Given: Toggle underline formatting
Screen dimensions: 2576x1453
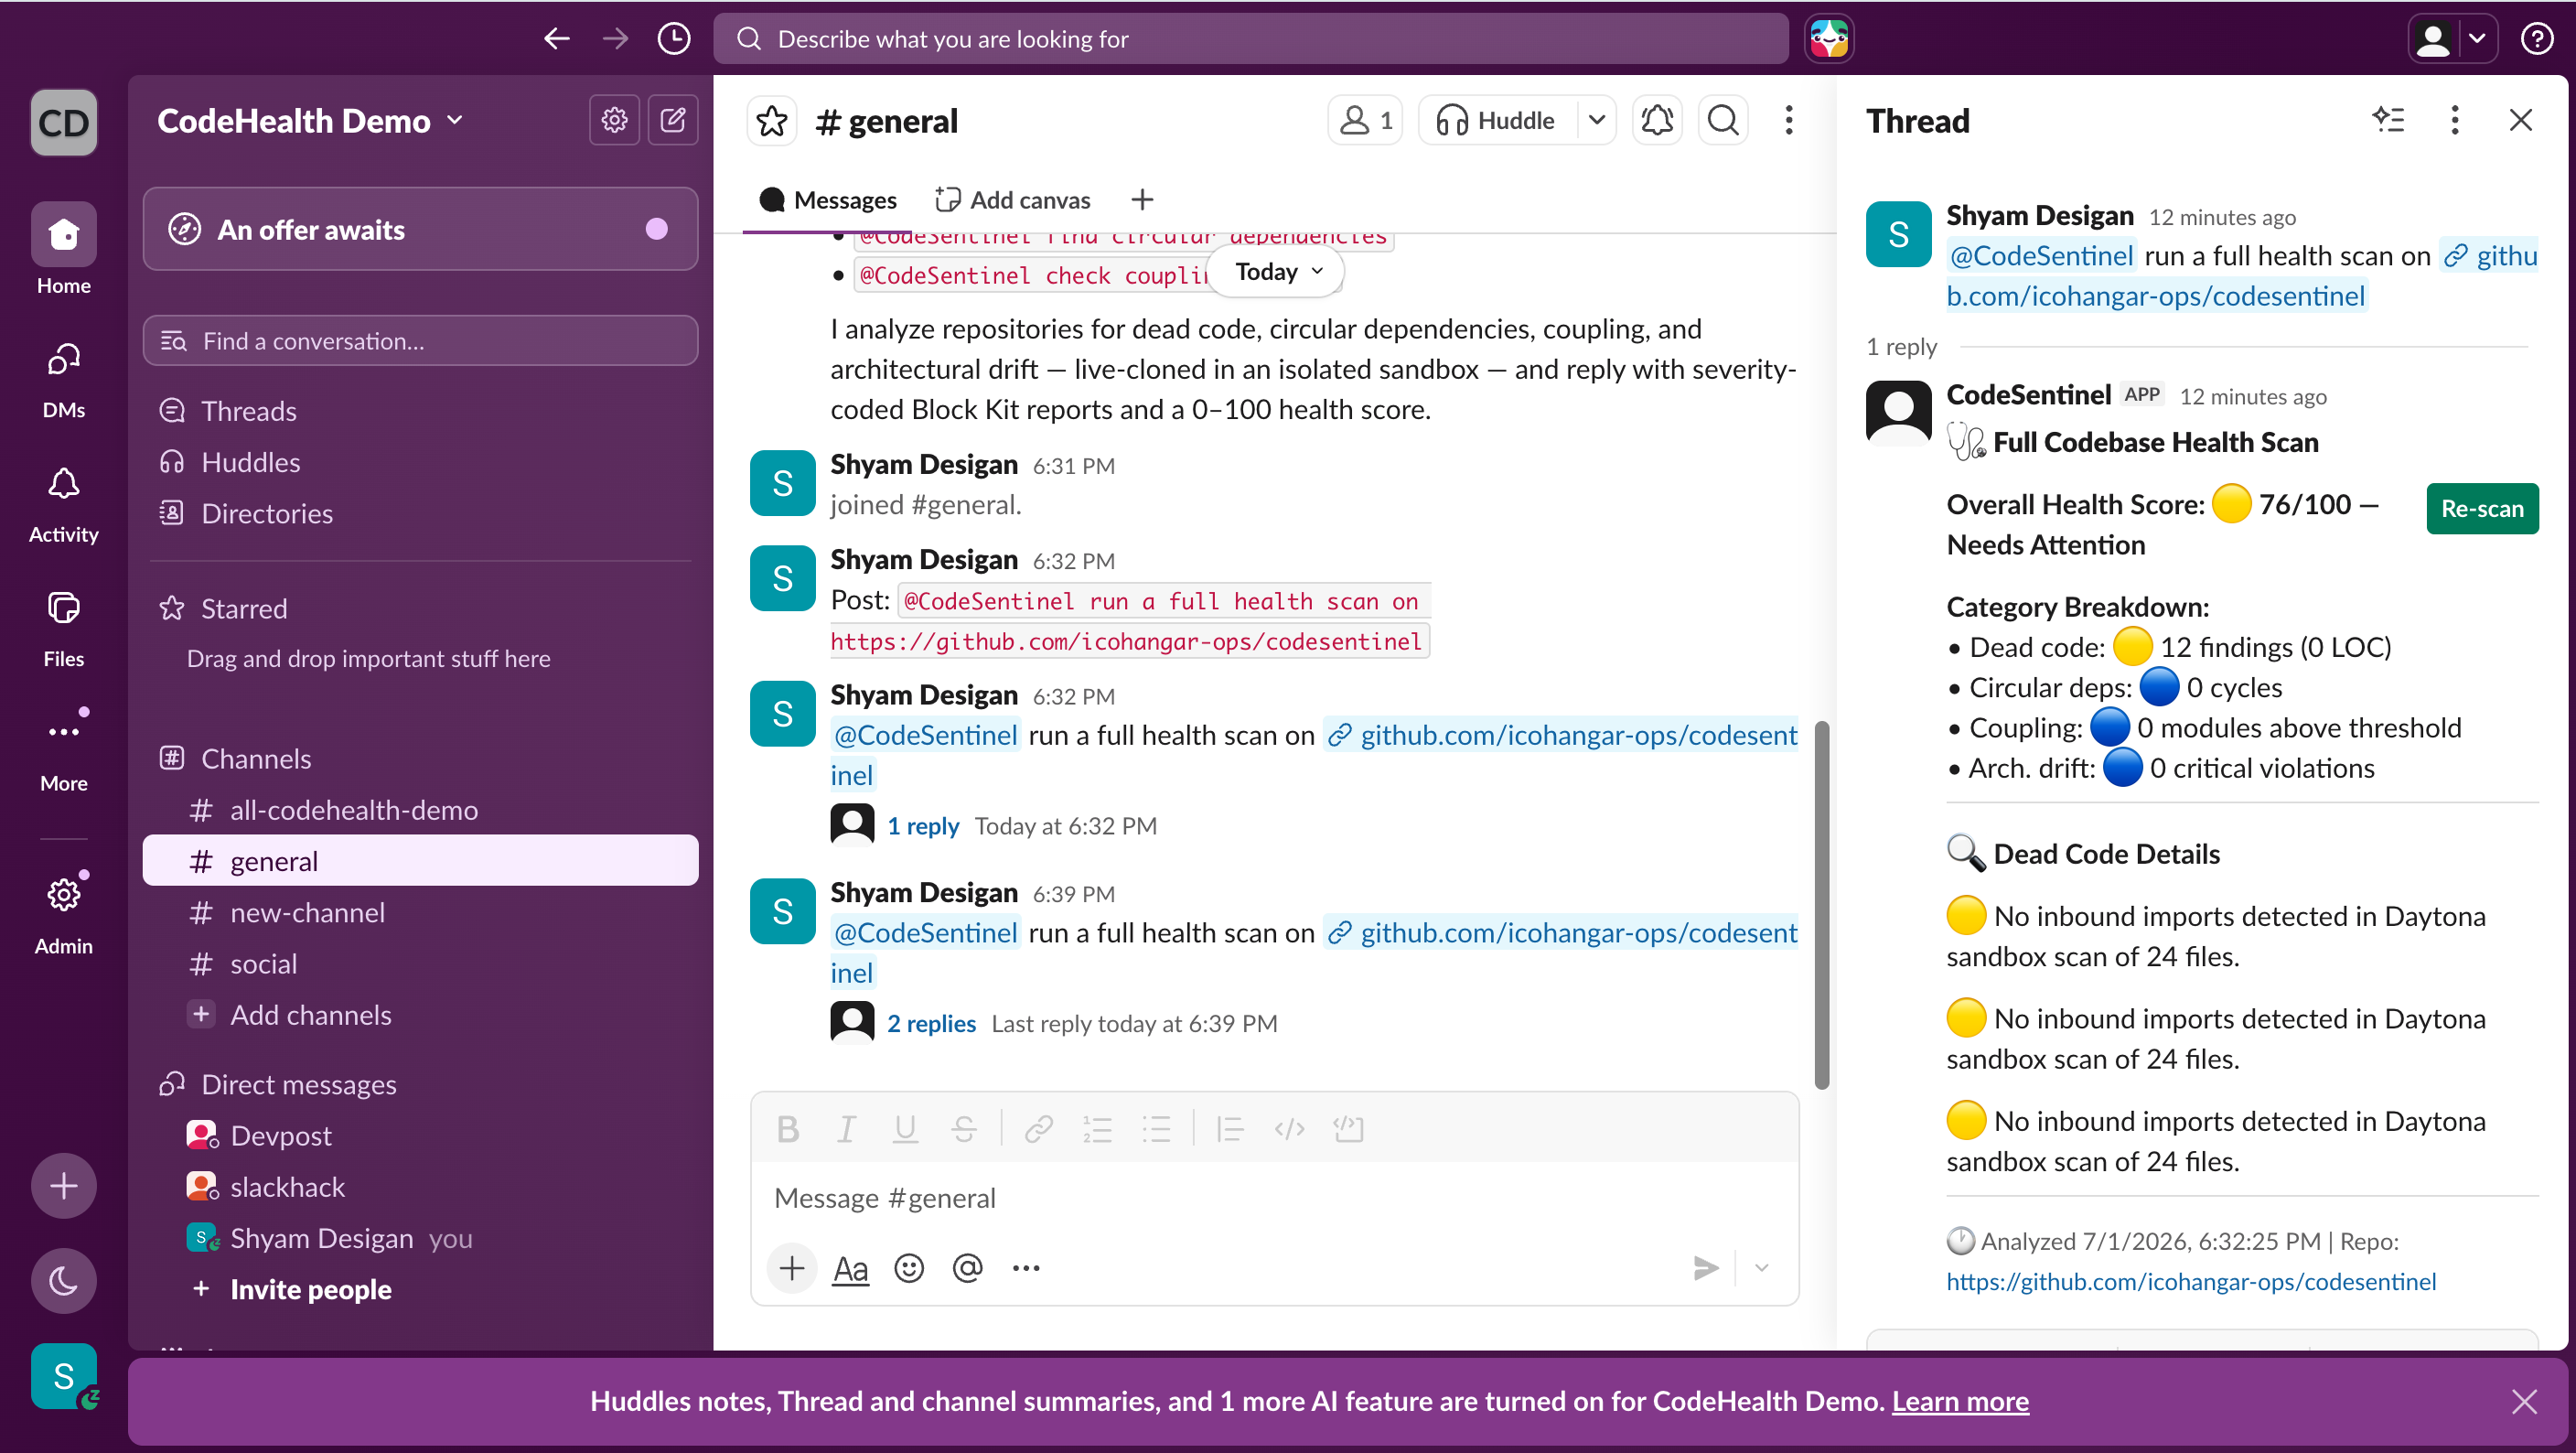Looking at the screenshot, I should [905, 1129].
